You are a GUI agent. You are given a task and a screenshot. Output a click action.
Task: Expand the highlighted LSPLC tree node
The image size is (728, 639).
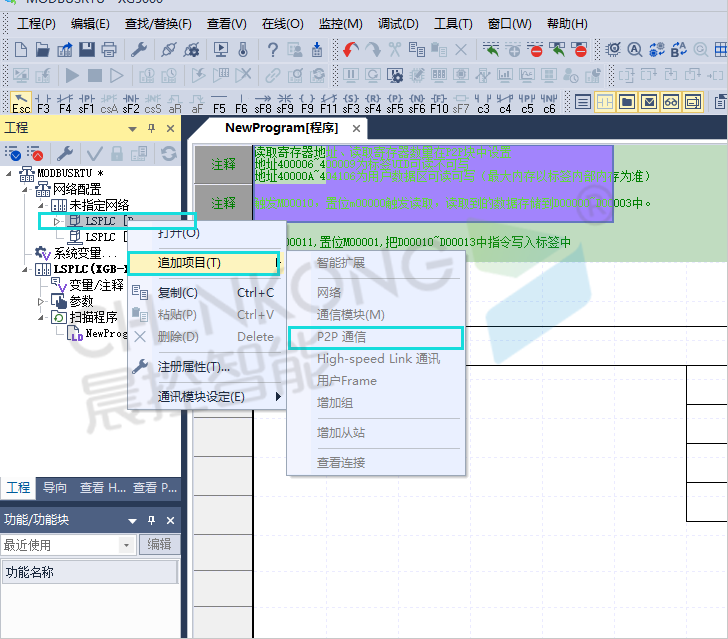56,221
